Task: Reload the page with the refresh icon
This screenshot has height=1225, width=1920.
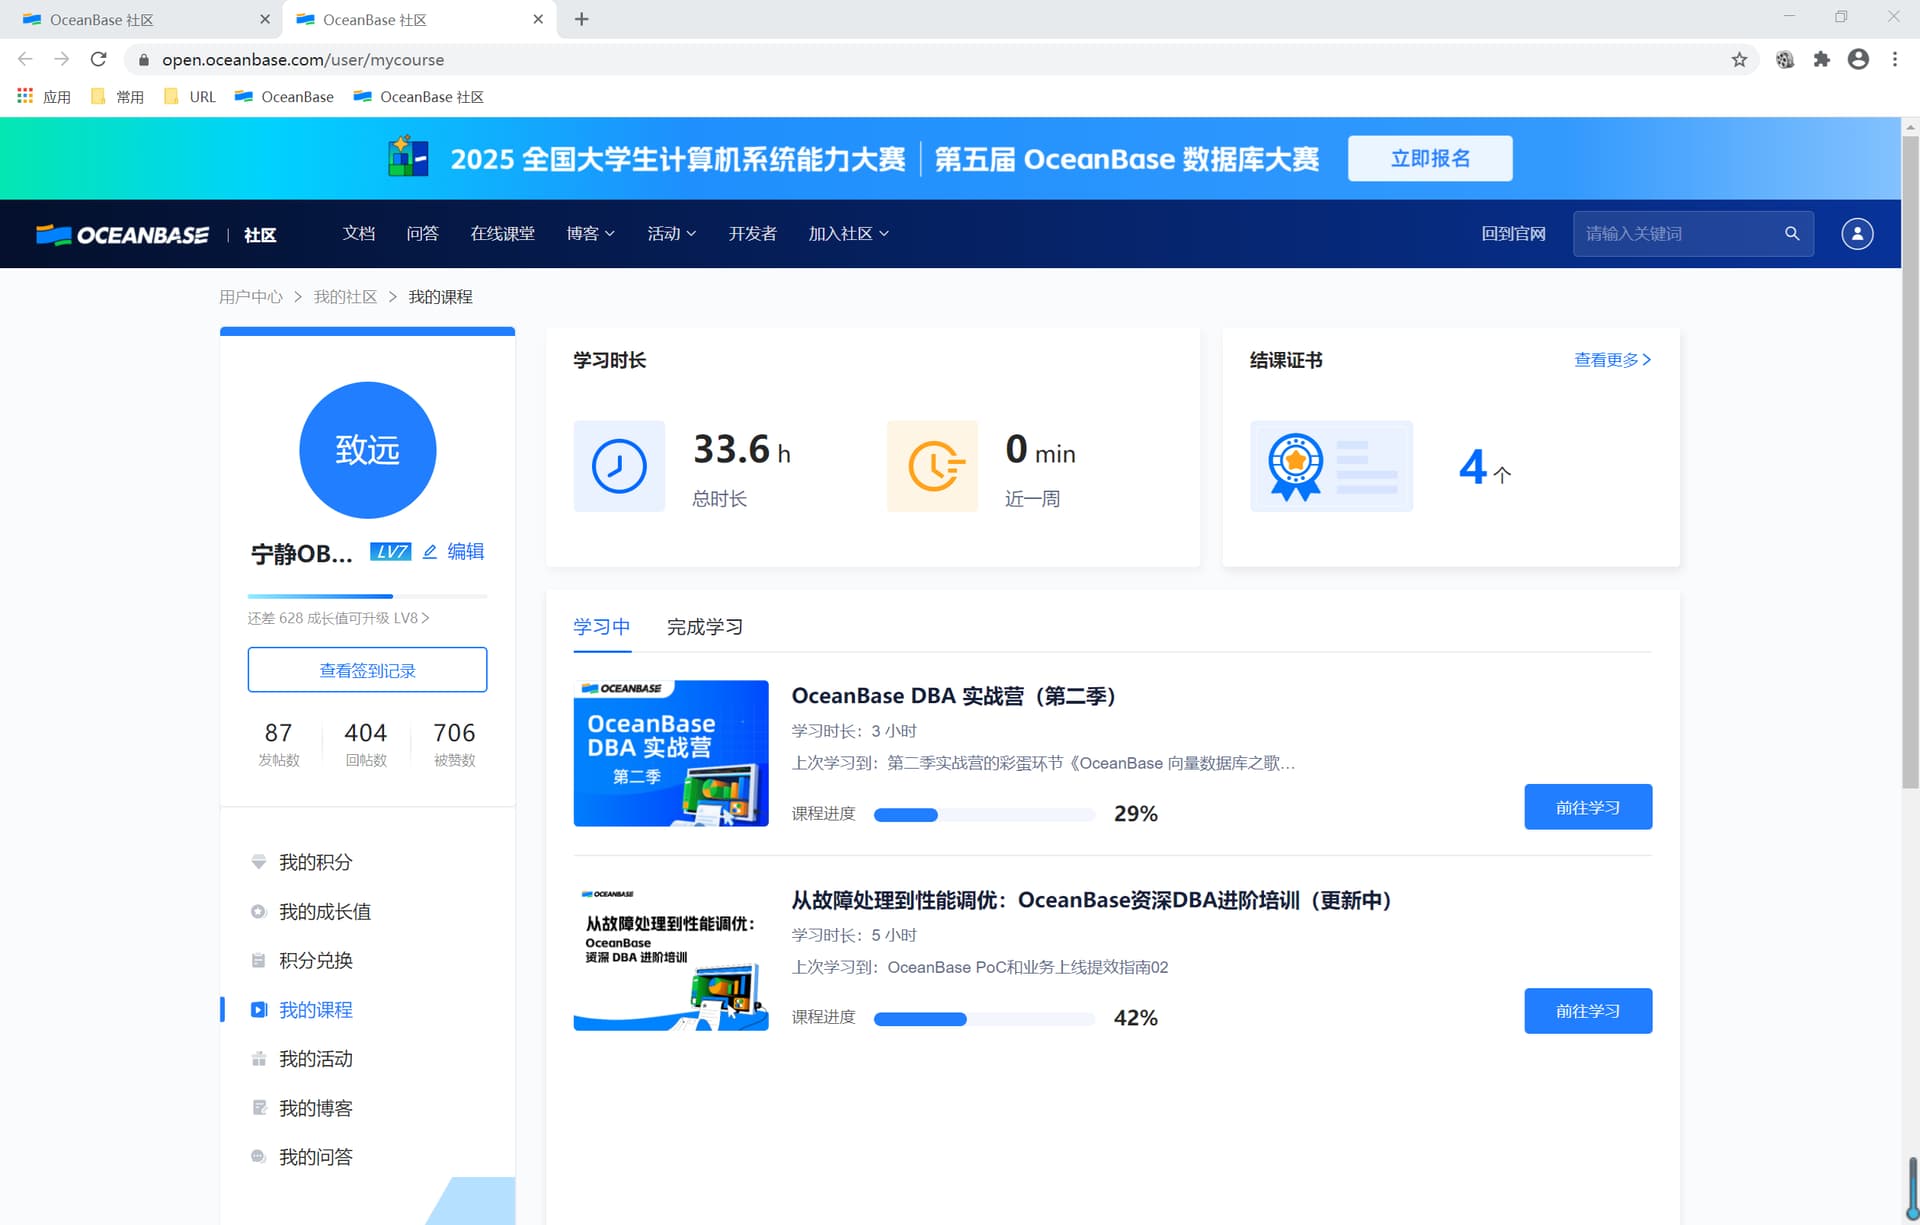Action: (98, 60)
